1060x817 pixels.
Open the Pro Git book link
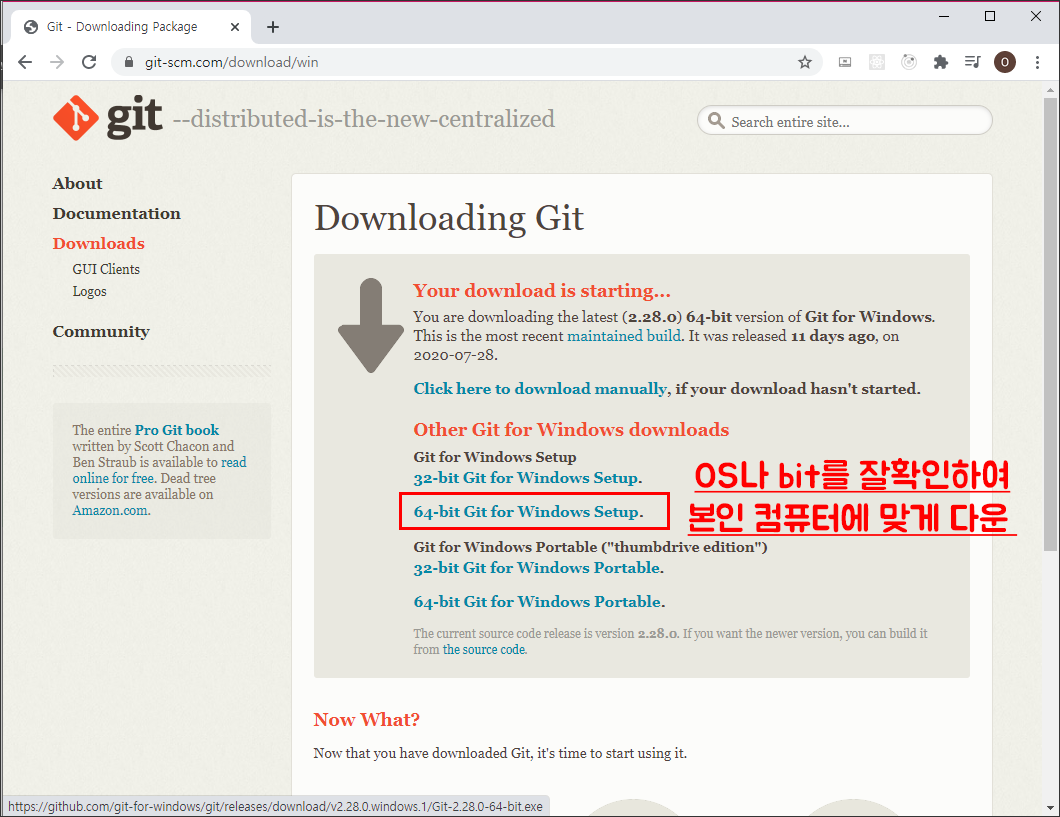(177, 430)
